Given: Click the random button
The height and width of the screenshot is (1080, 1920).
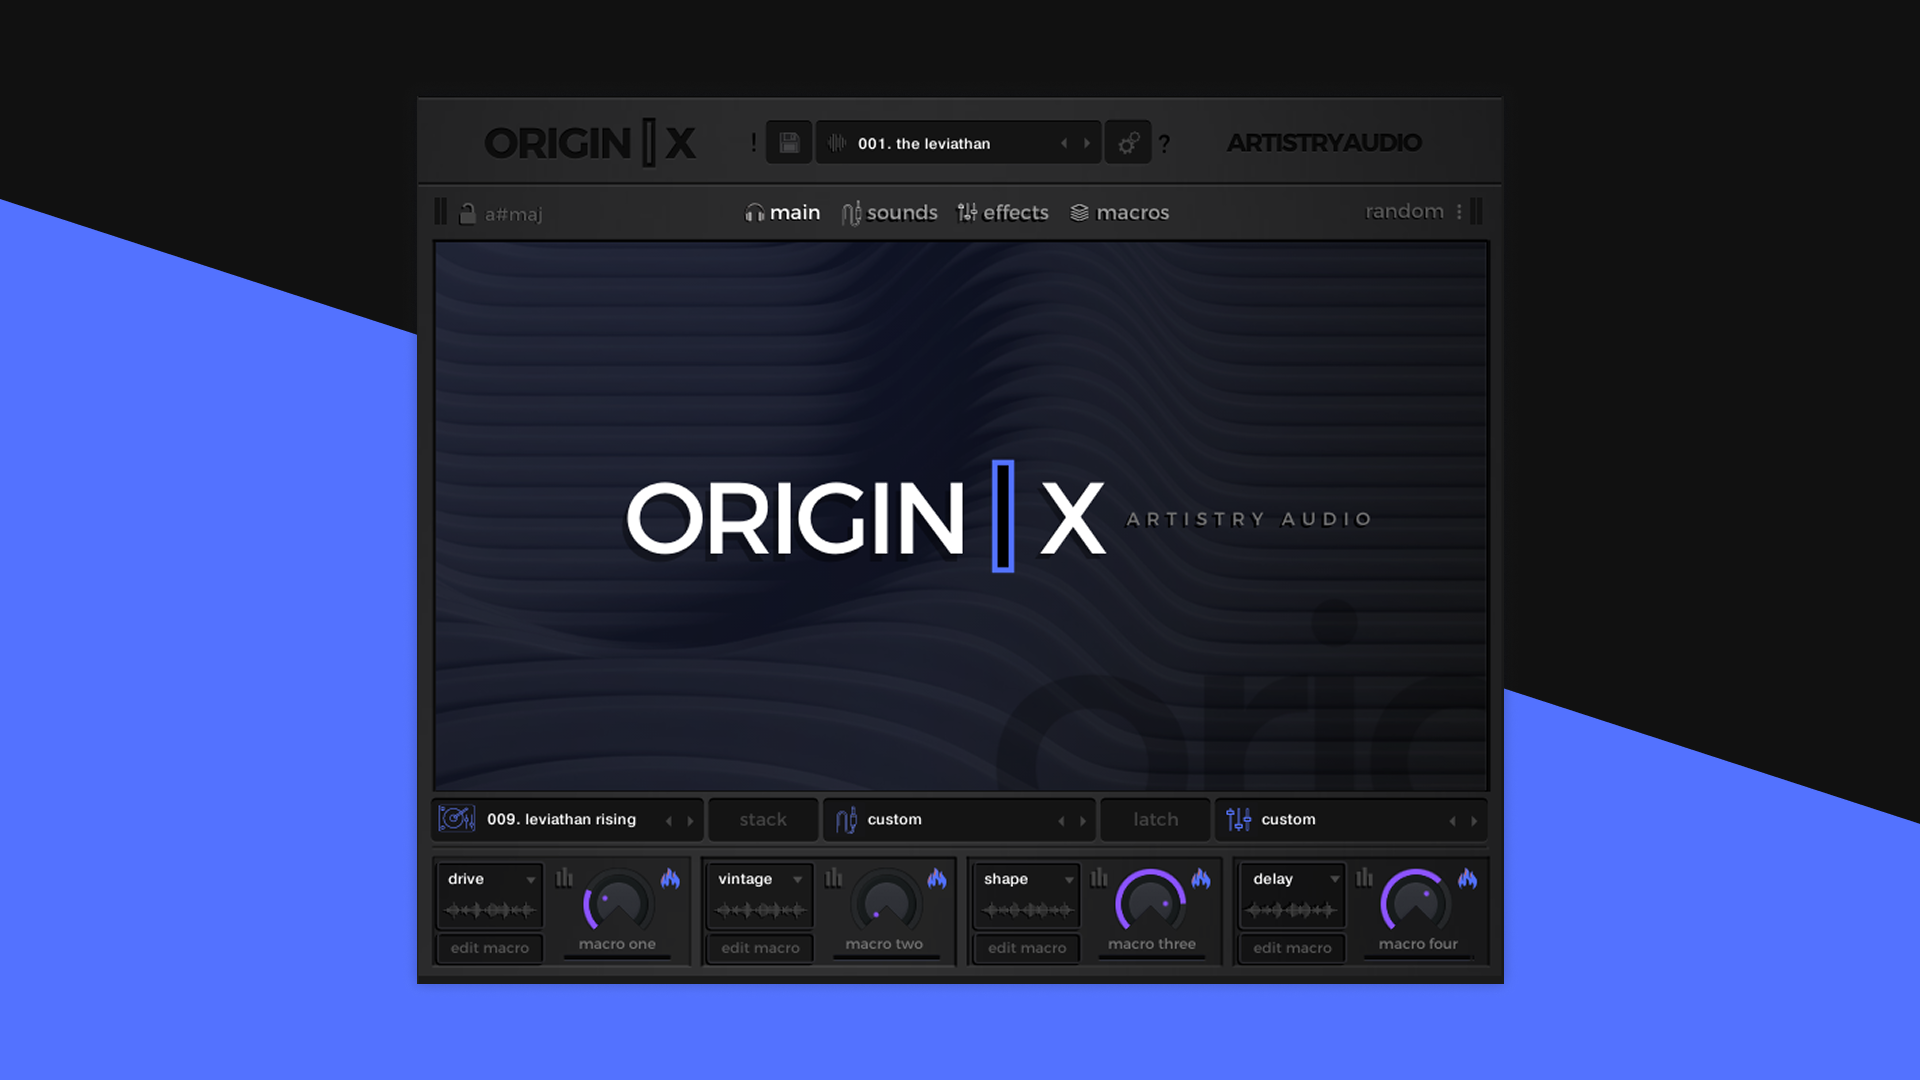Looking at the screenshot, I should pos(1404,211).
